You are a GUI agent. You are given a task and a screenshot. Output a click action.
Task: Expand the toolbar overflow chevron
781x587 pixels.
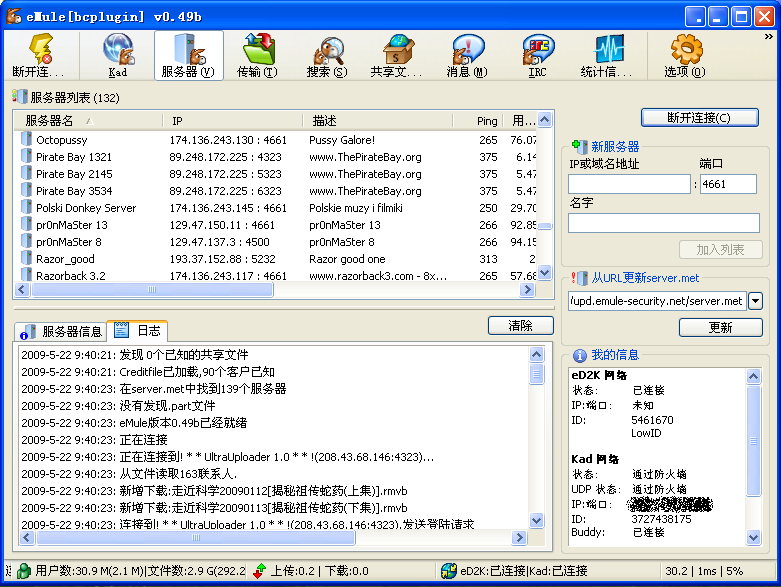768,36
